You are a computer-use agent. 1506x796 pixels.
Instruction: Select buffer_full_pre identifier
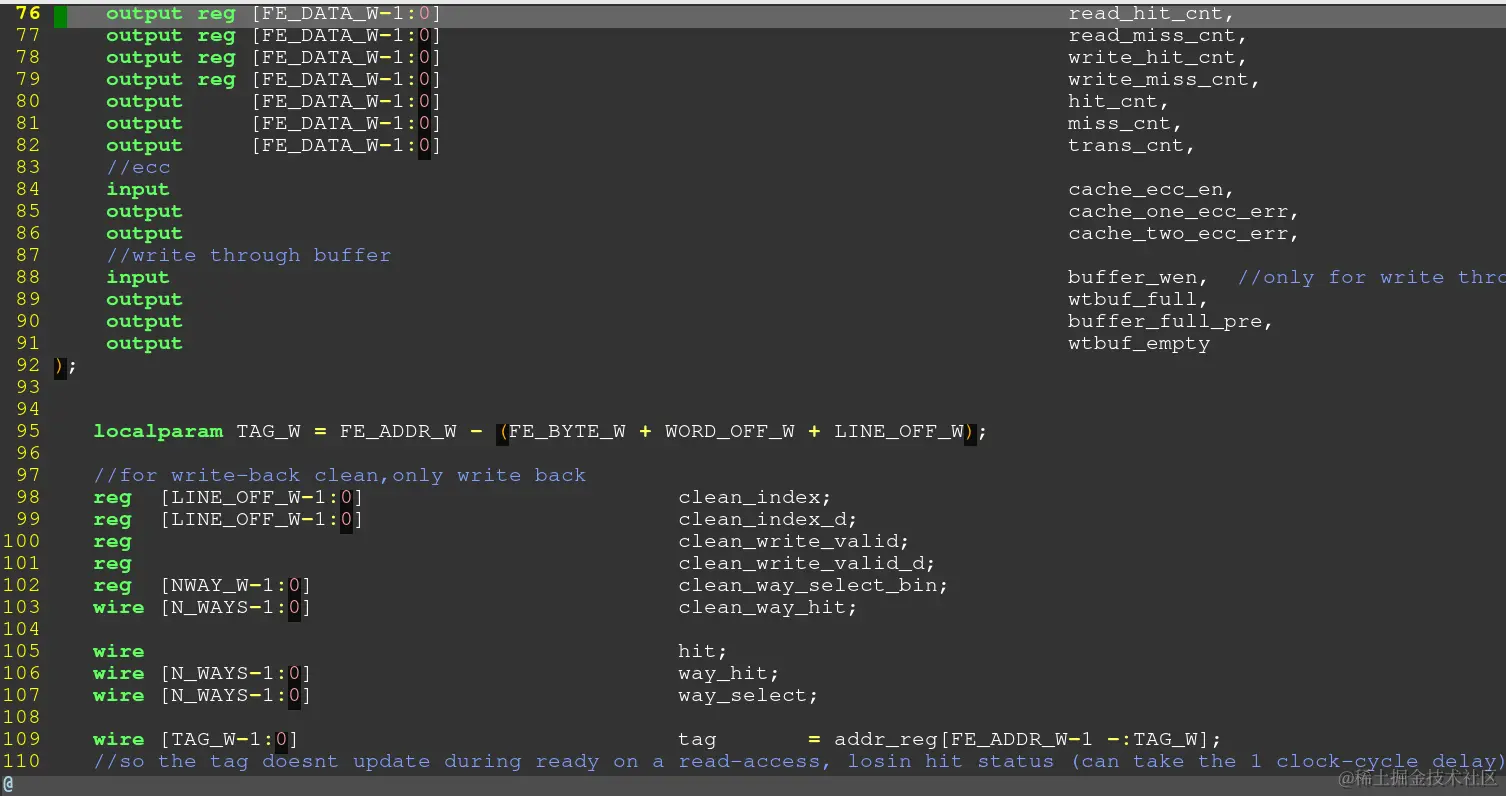click(1165, 322)
